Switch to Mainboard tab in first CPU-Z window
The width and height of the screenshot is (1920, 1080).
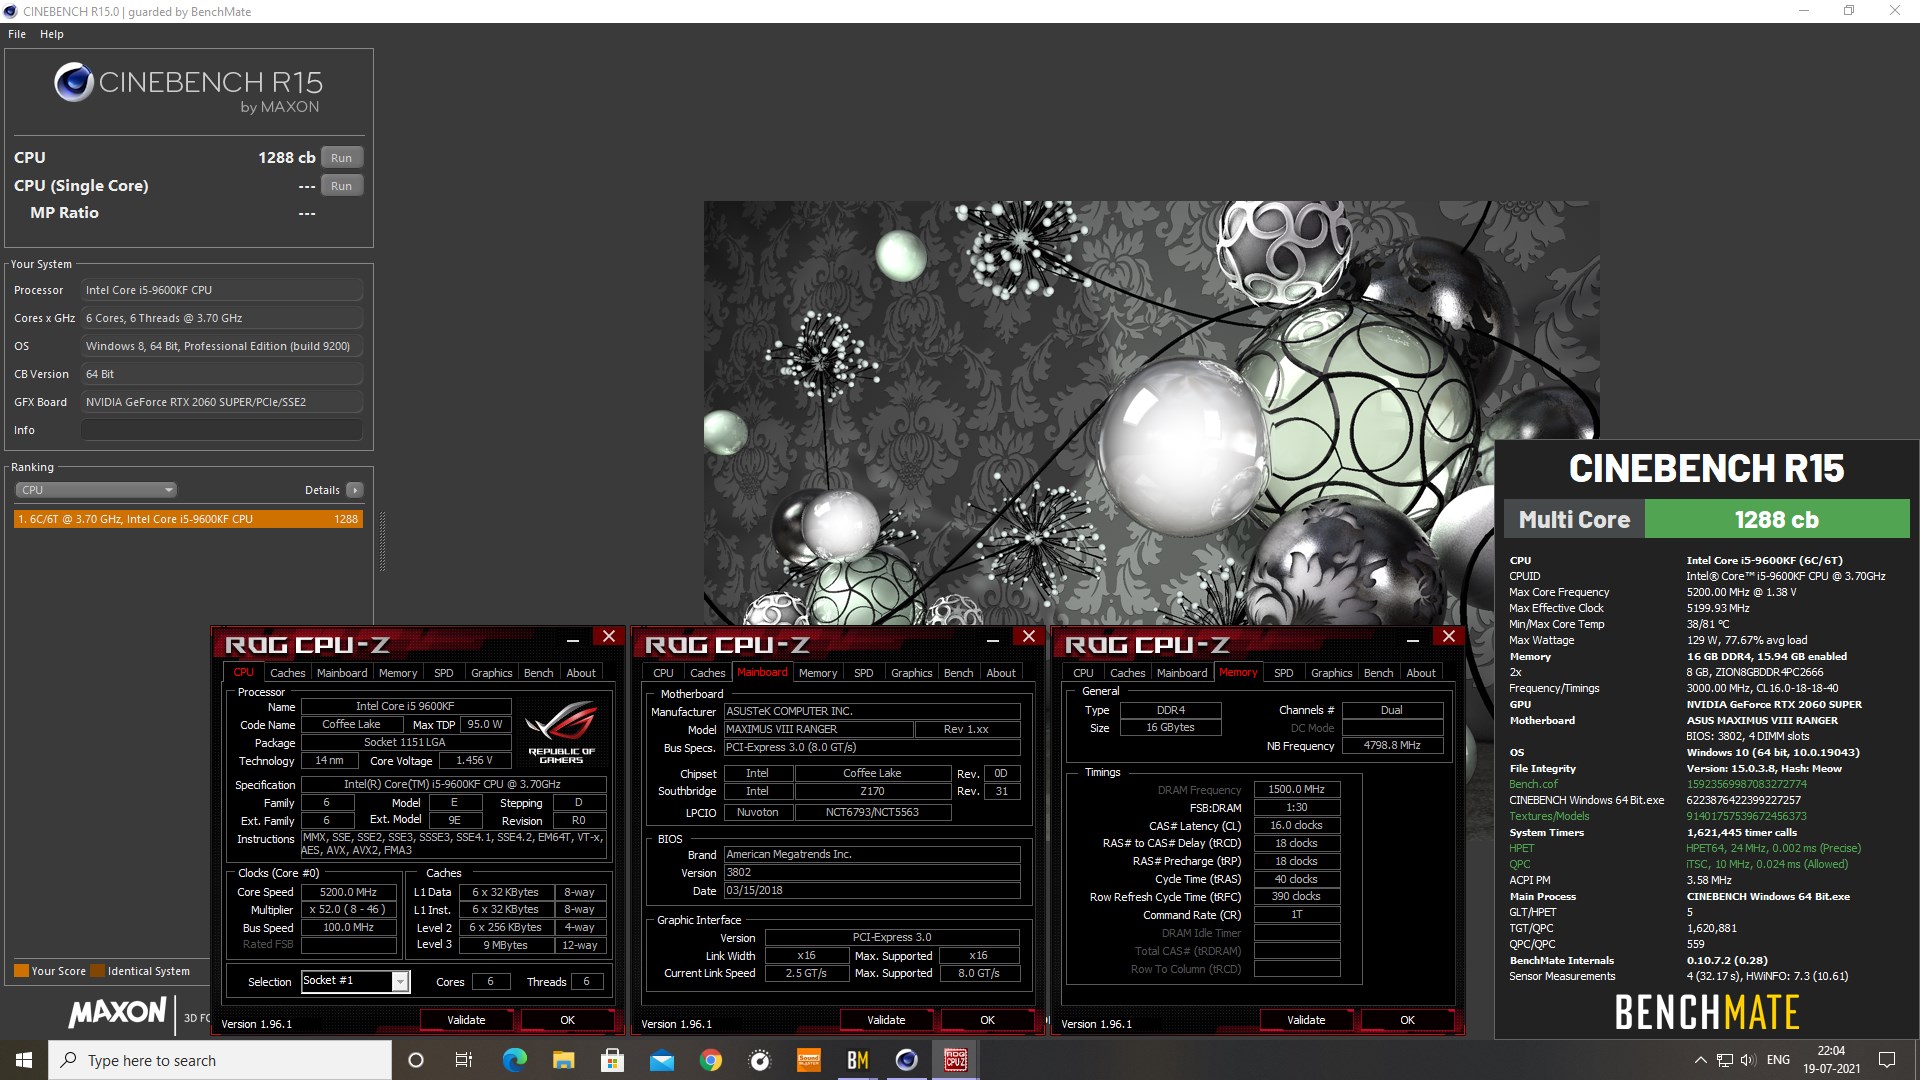click(x=342, y=673)
